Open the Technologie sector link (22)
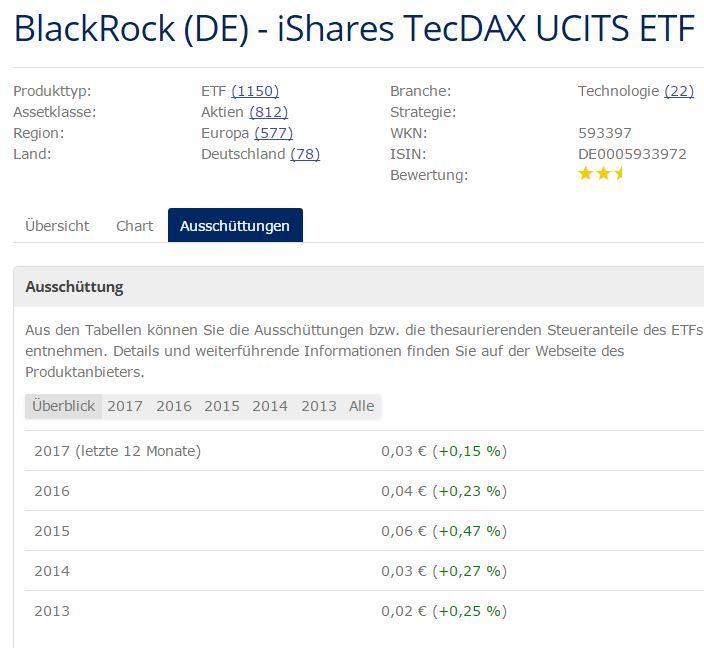This screenshot has height=648, width=704. pyautogui.click(x=678, y=91)
